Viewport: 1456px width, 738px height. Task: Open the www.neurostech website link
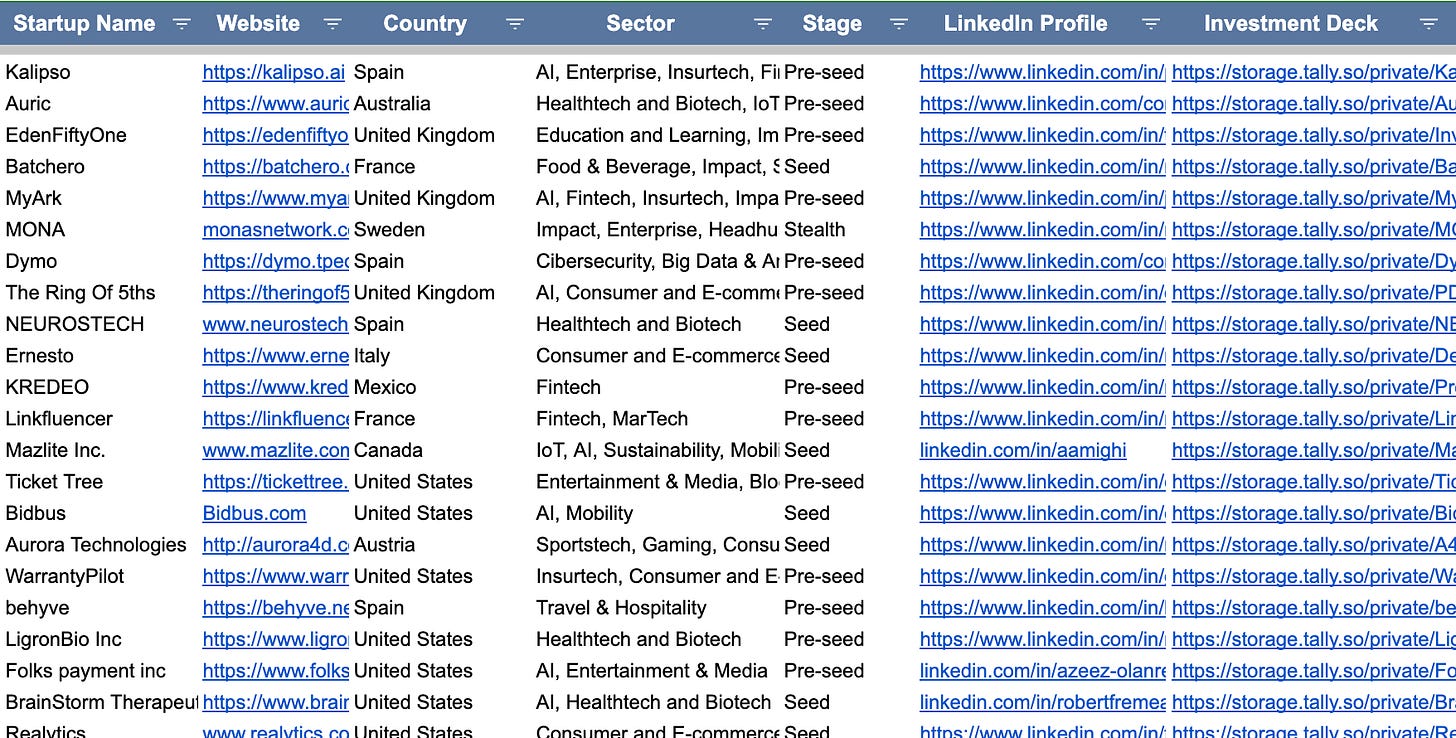coord(275,324)
